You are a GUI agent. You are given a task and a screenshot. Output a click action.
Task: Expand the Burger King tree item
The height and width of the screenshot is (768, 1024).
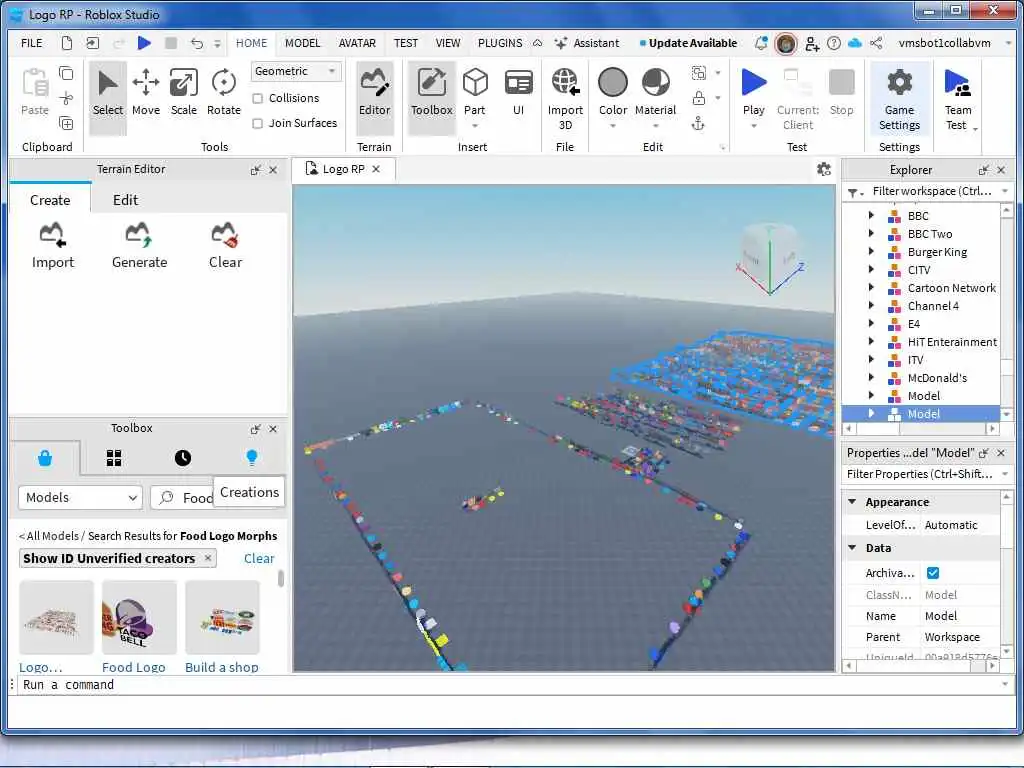pyautogui.click(x=871, y=251)
